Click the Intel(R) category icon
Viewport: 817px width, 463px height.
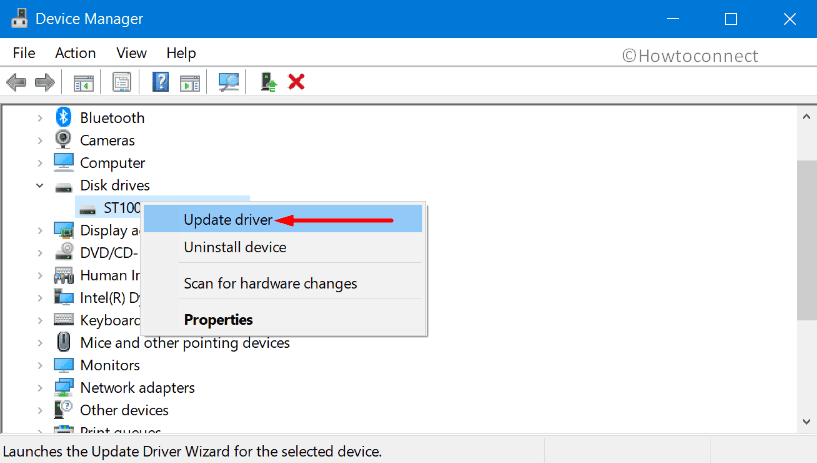[64, 297]
